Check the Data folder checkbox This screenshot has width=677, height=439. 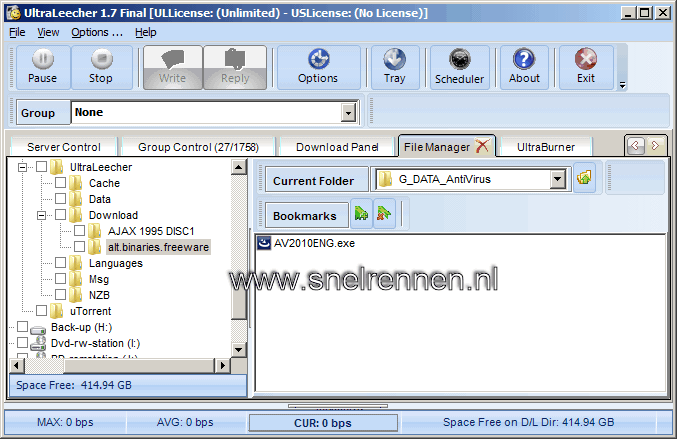click(x=60, y=198)
